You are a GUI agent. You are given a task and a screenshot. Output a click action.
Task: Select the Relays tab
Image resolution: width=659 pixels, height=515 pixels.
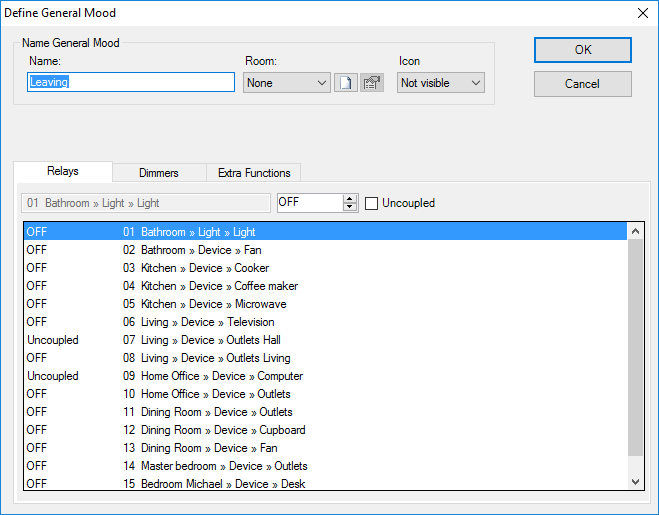(x=63, y=172)
